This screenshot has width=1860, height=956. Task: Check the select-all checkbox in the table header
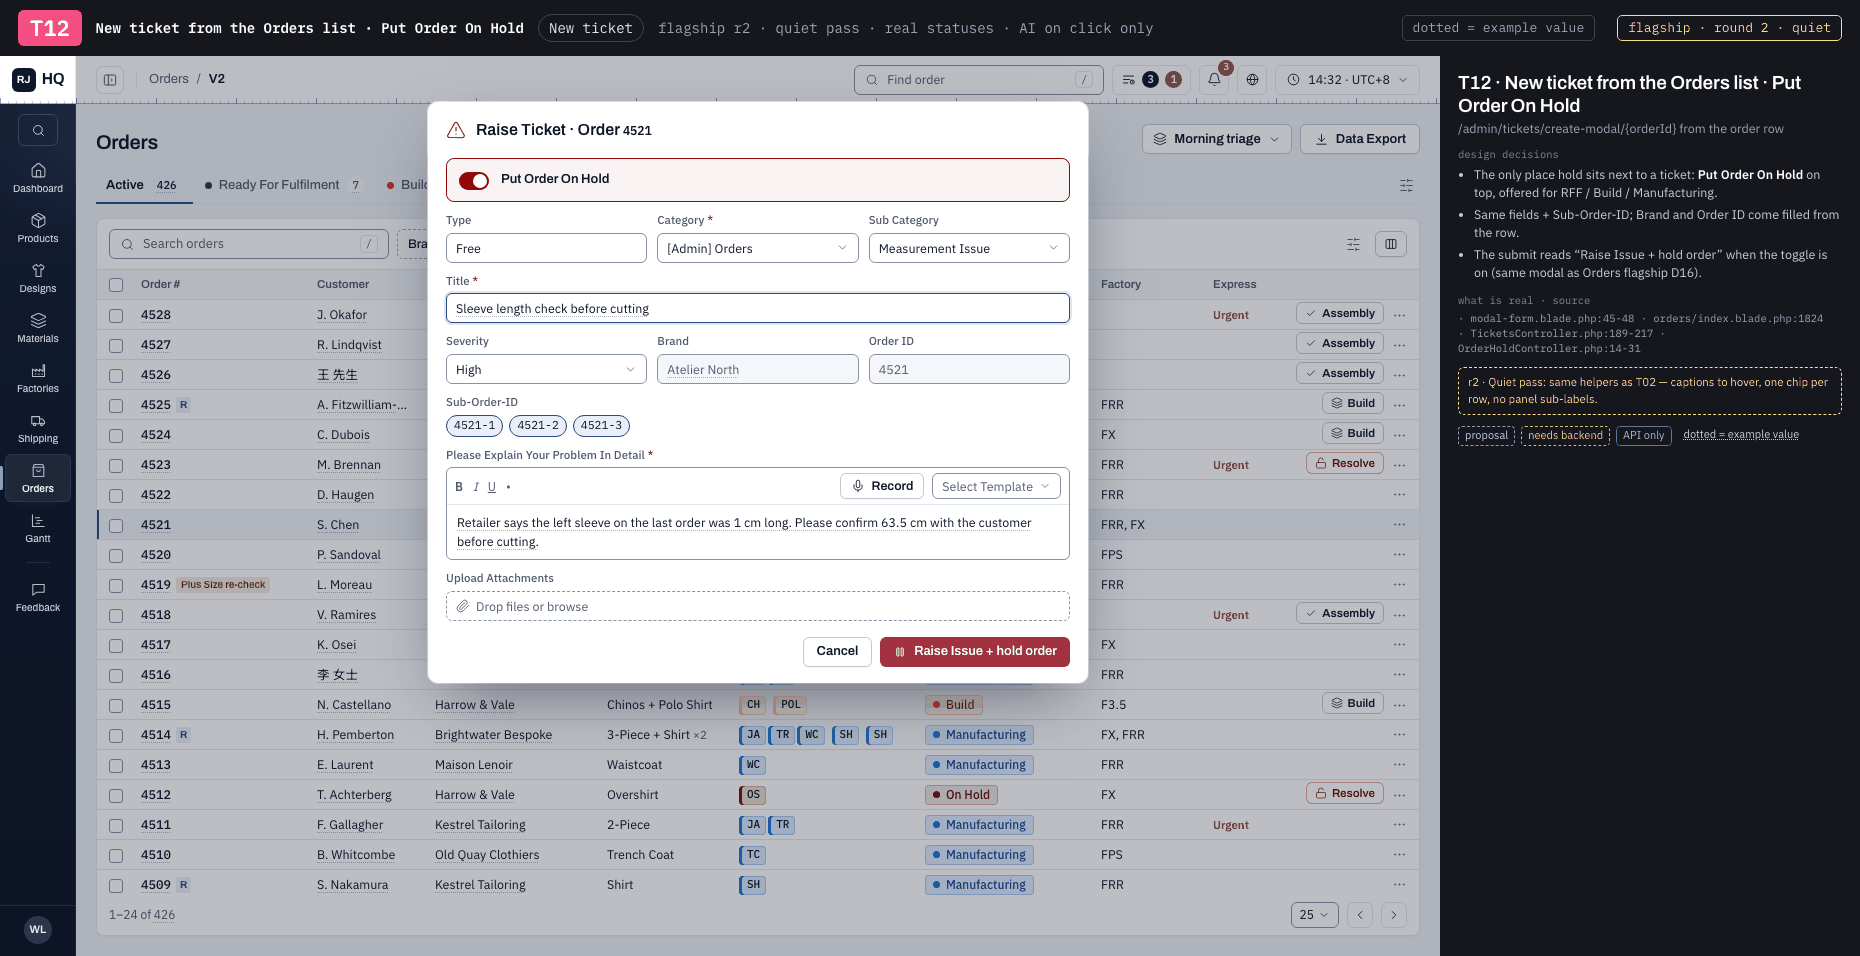point(116,285)
